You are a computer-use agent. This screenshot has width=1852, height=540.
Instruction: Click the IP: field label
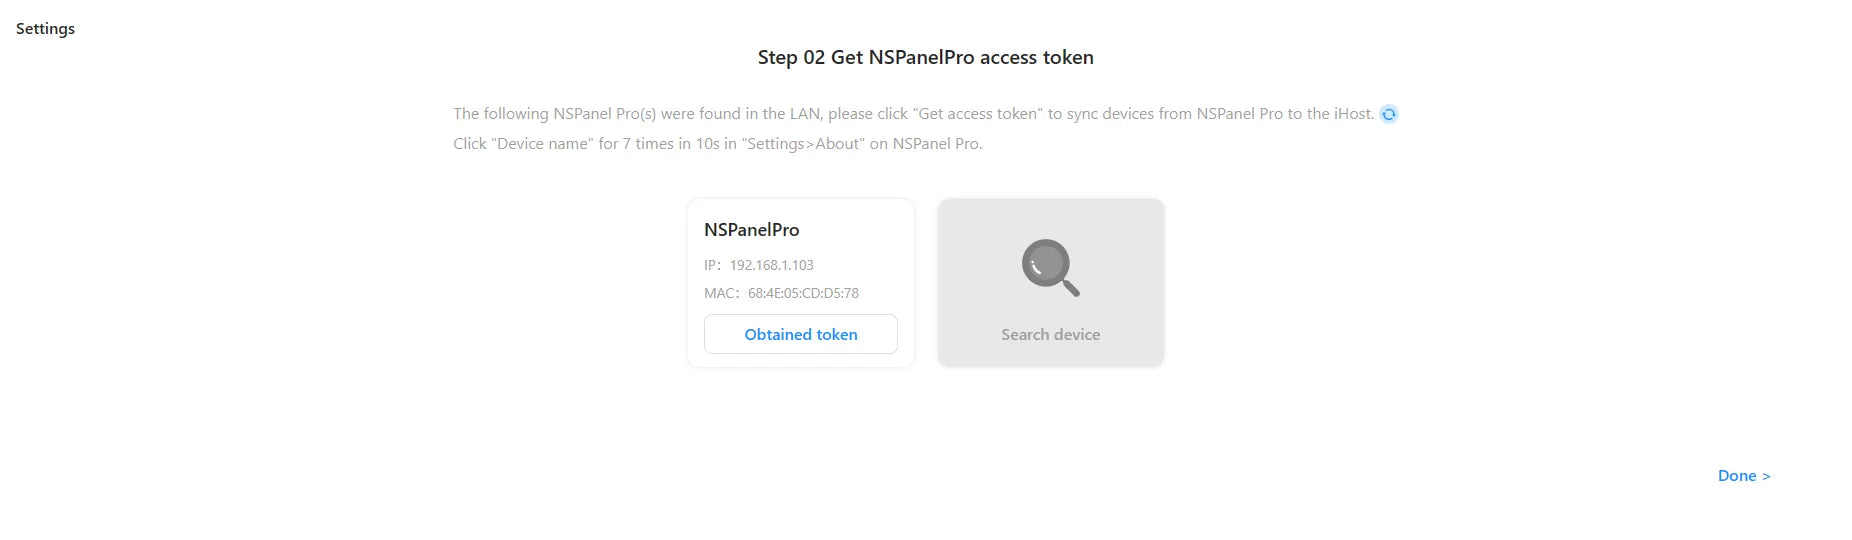(713, 265)
